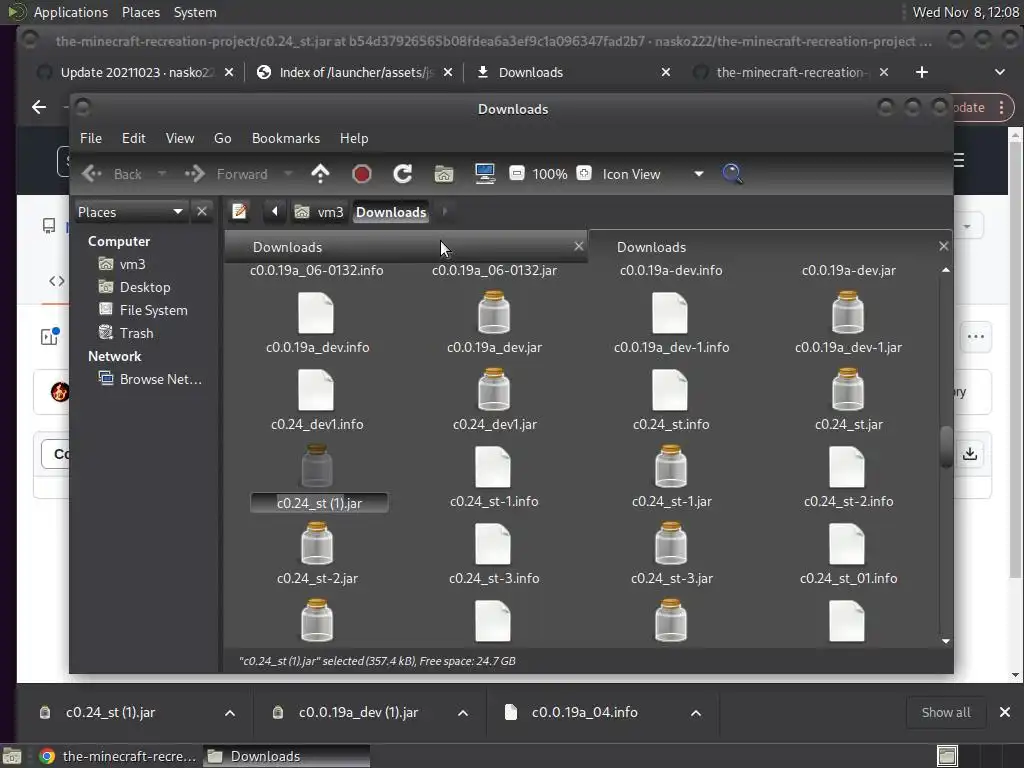Switch to Index of /launcher/assets browser tab
The width and height of the screenshot is (1024, 768).
pos(355,72)
